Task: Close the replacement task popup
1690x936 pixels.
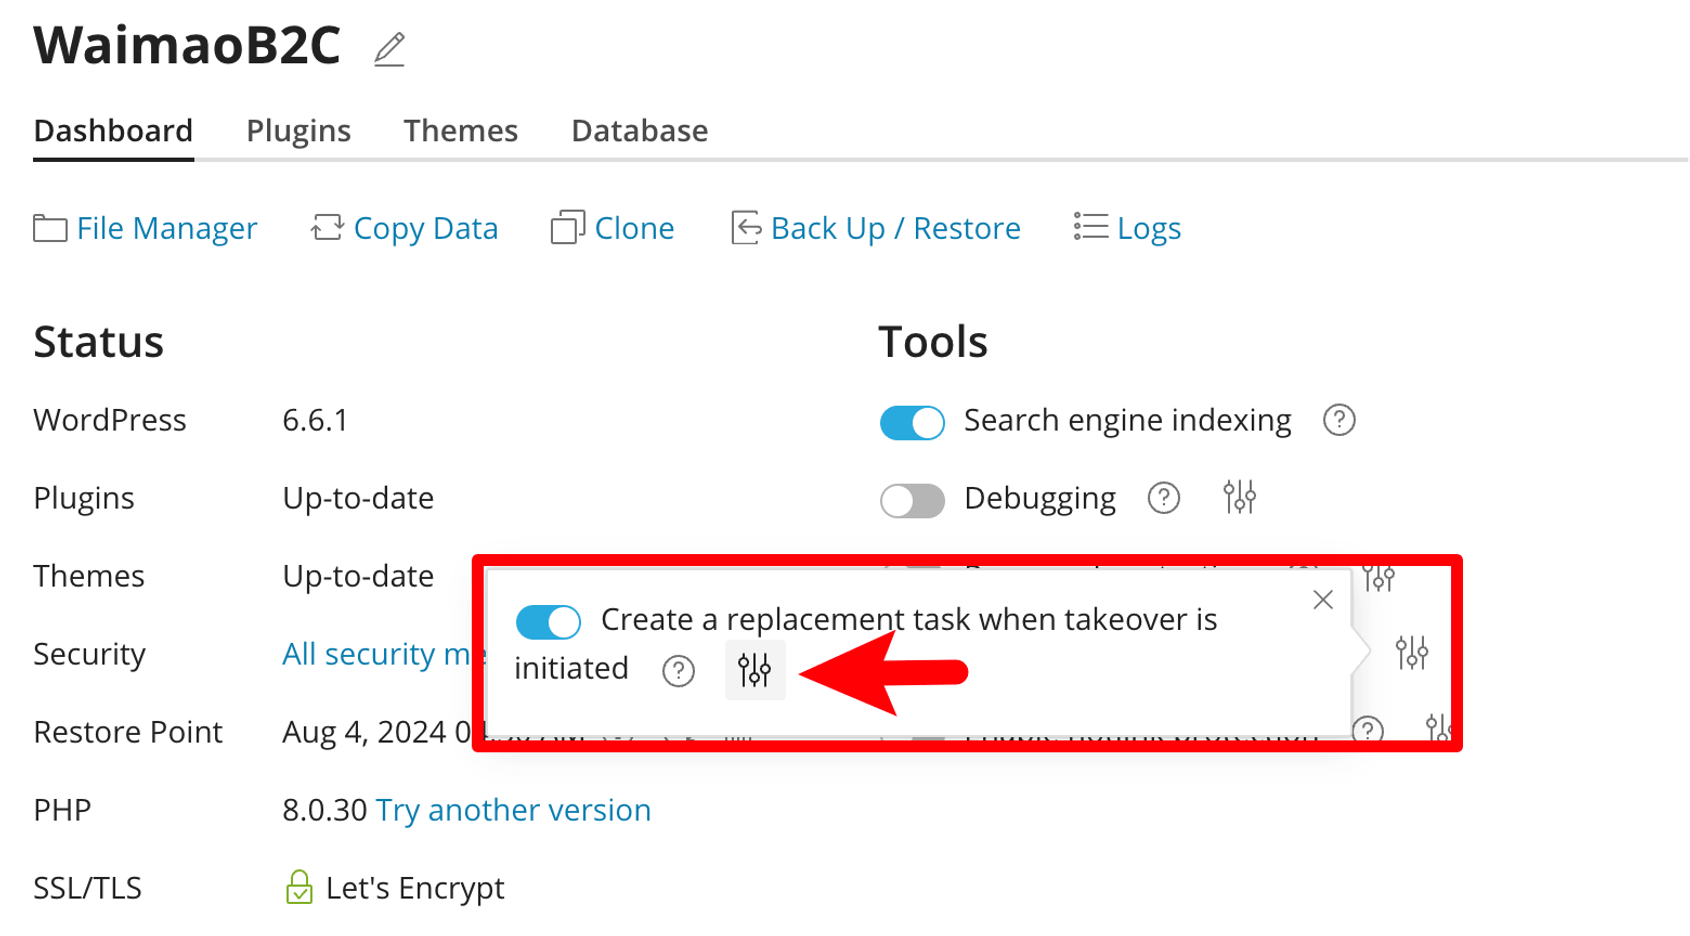Action: click(x=1322, y=599)
